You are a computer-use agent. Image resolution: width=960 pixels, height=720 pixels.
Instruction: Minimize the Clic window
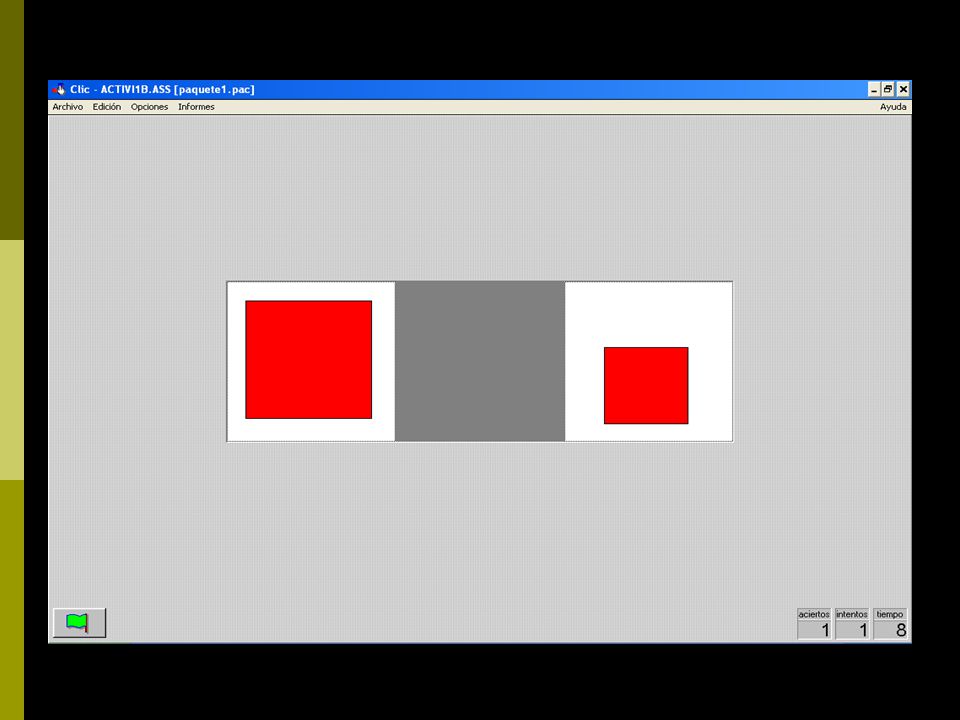click(x=874, y=89)
